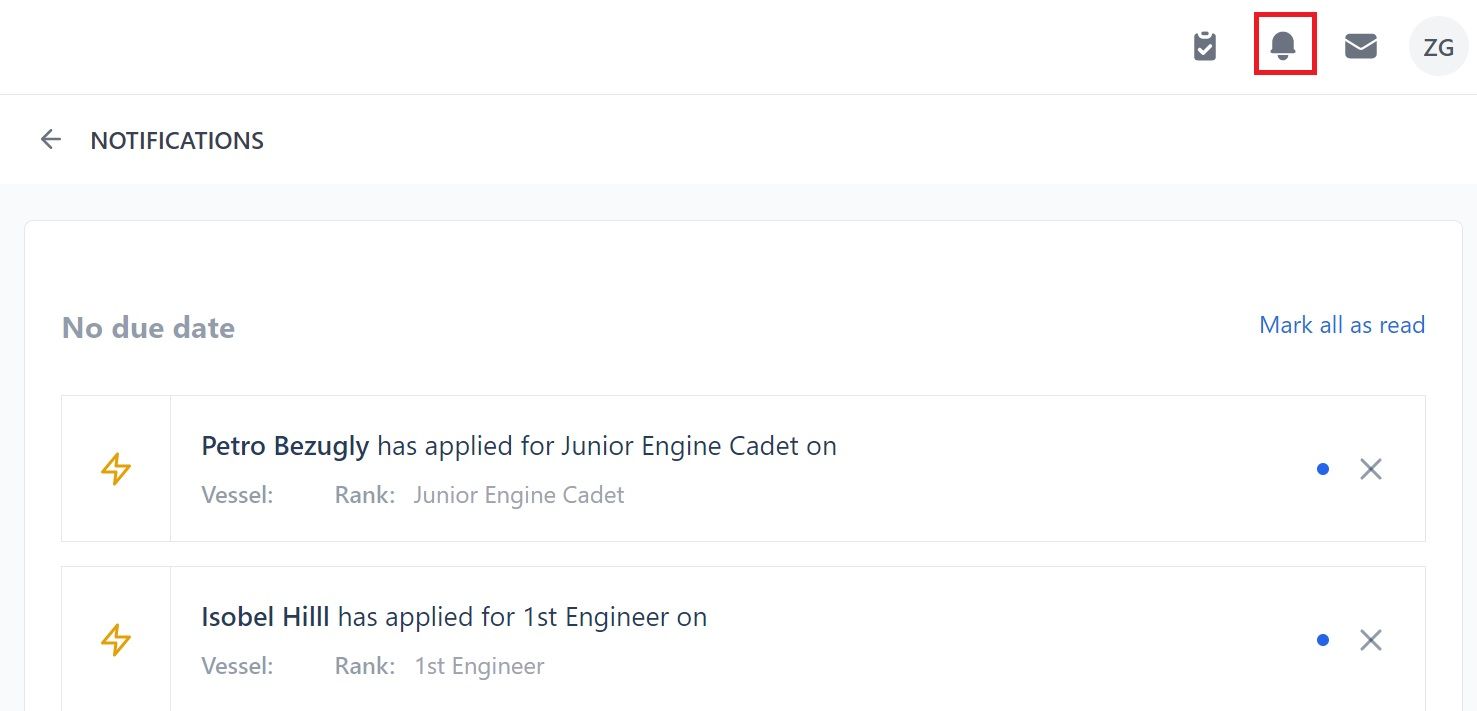
Task: Toggle the unread dot for Isobel Hilll's notification
Action: click(1323, 640)
